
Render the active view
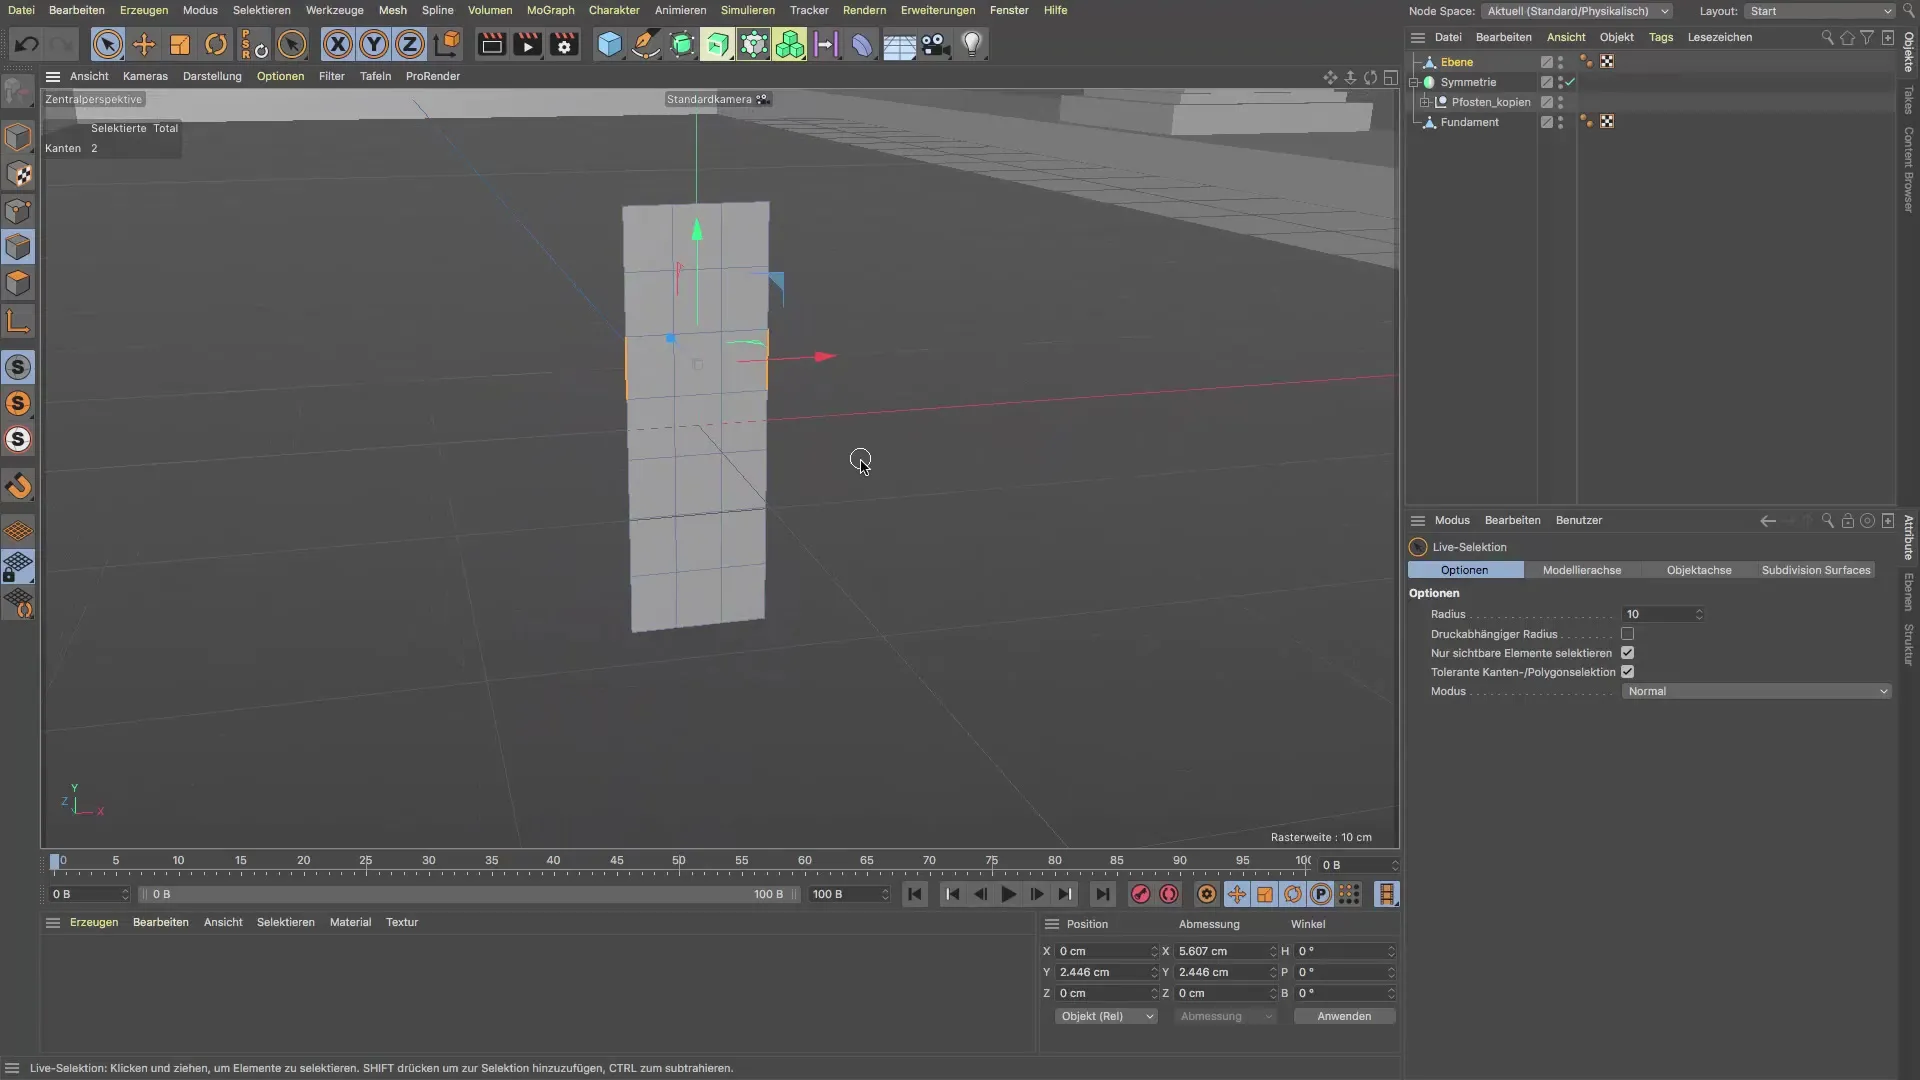tap(491, 44)
